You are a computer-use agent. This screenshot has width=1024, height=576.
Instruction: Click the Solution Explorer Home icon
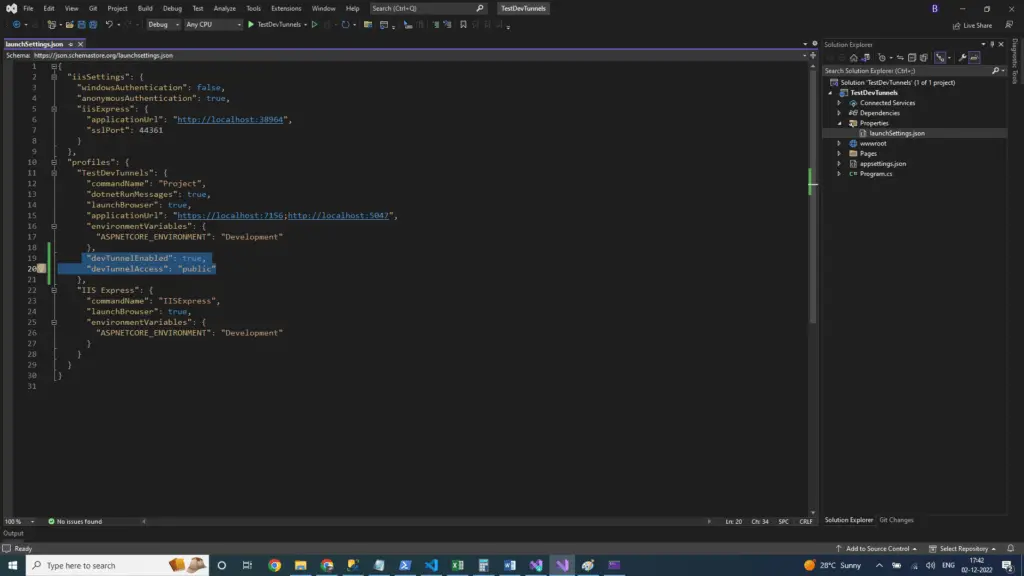point(854,57)
